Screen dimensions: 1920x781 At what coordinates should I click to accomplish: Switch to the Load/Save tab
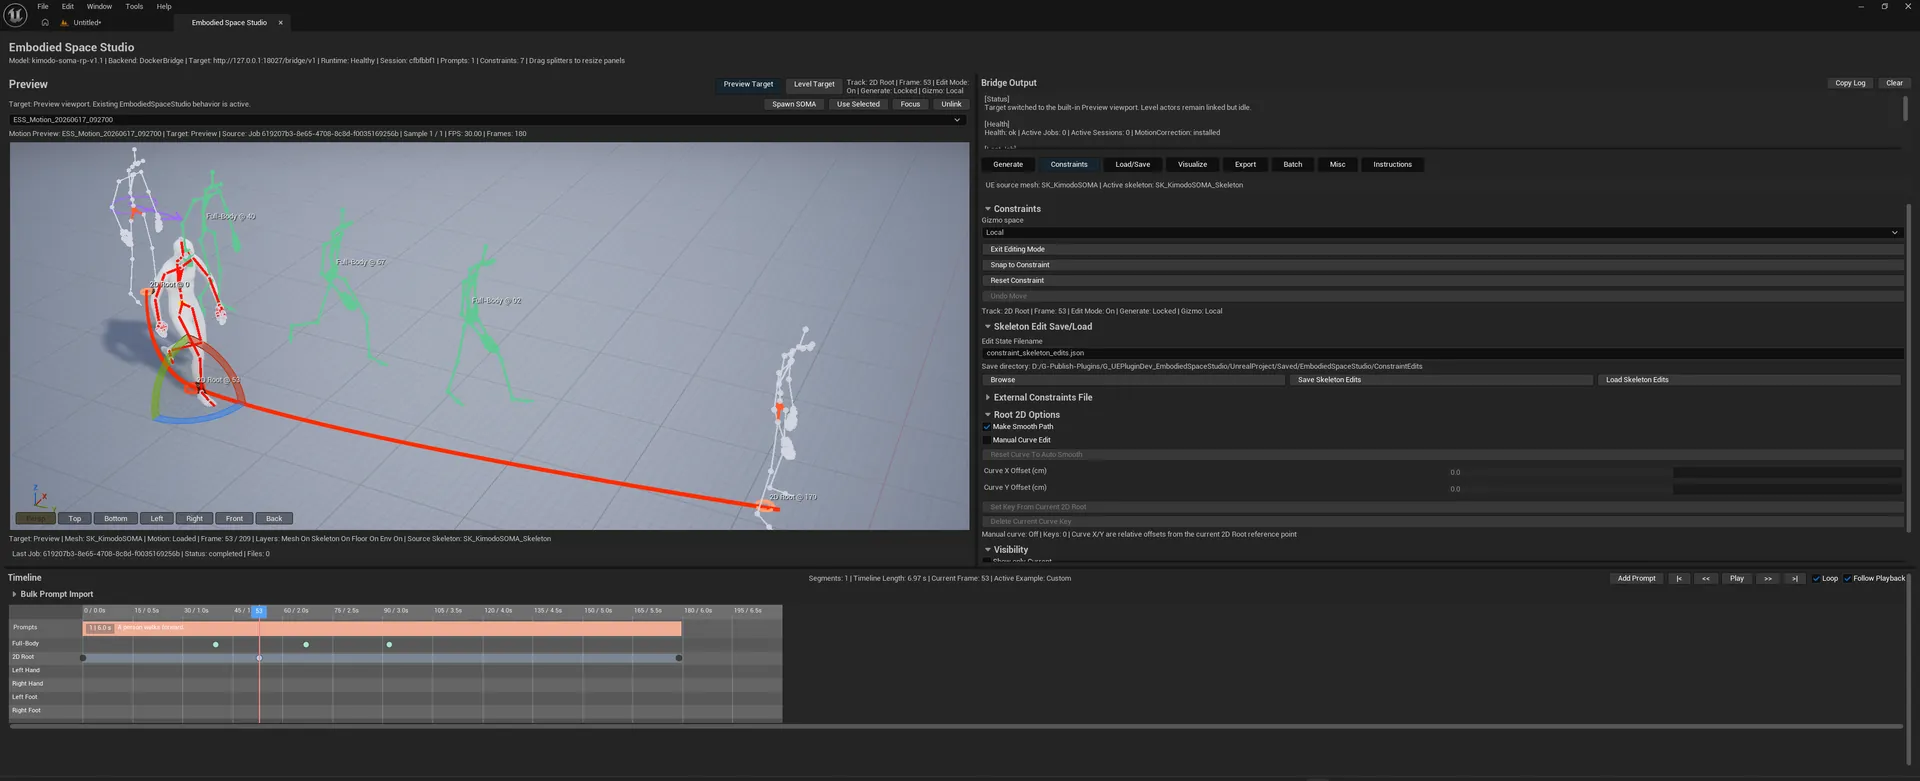pyautogui.click(x=1133, y=164)
